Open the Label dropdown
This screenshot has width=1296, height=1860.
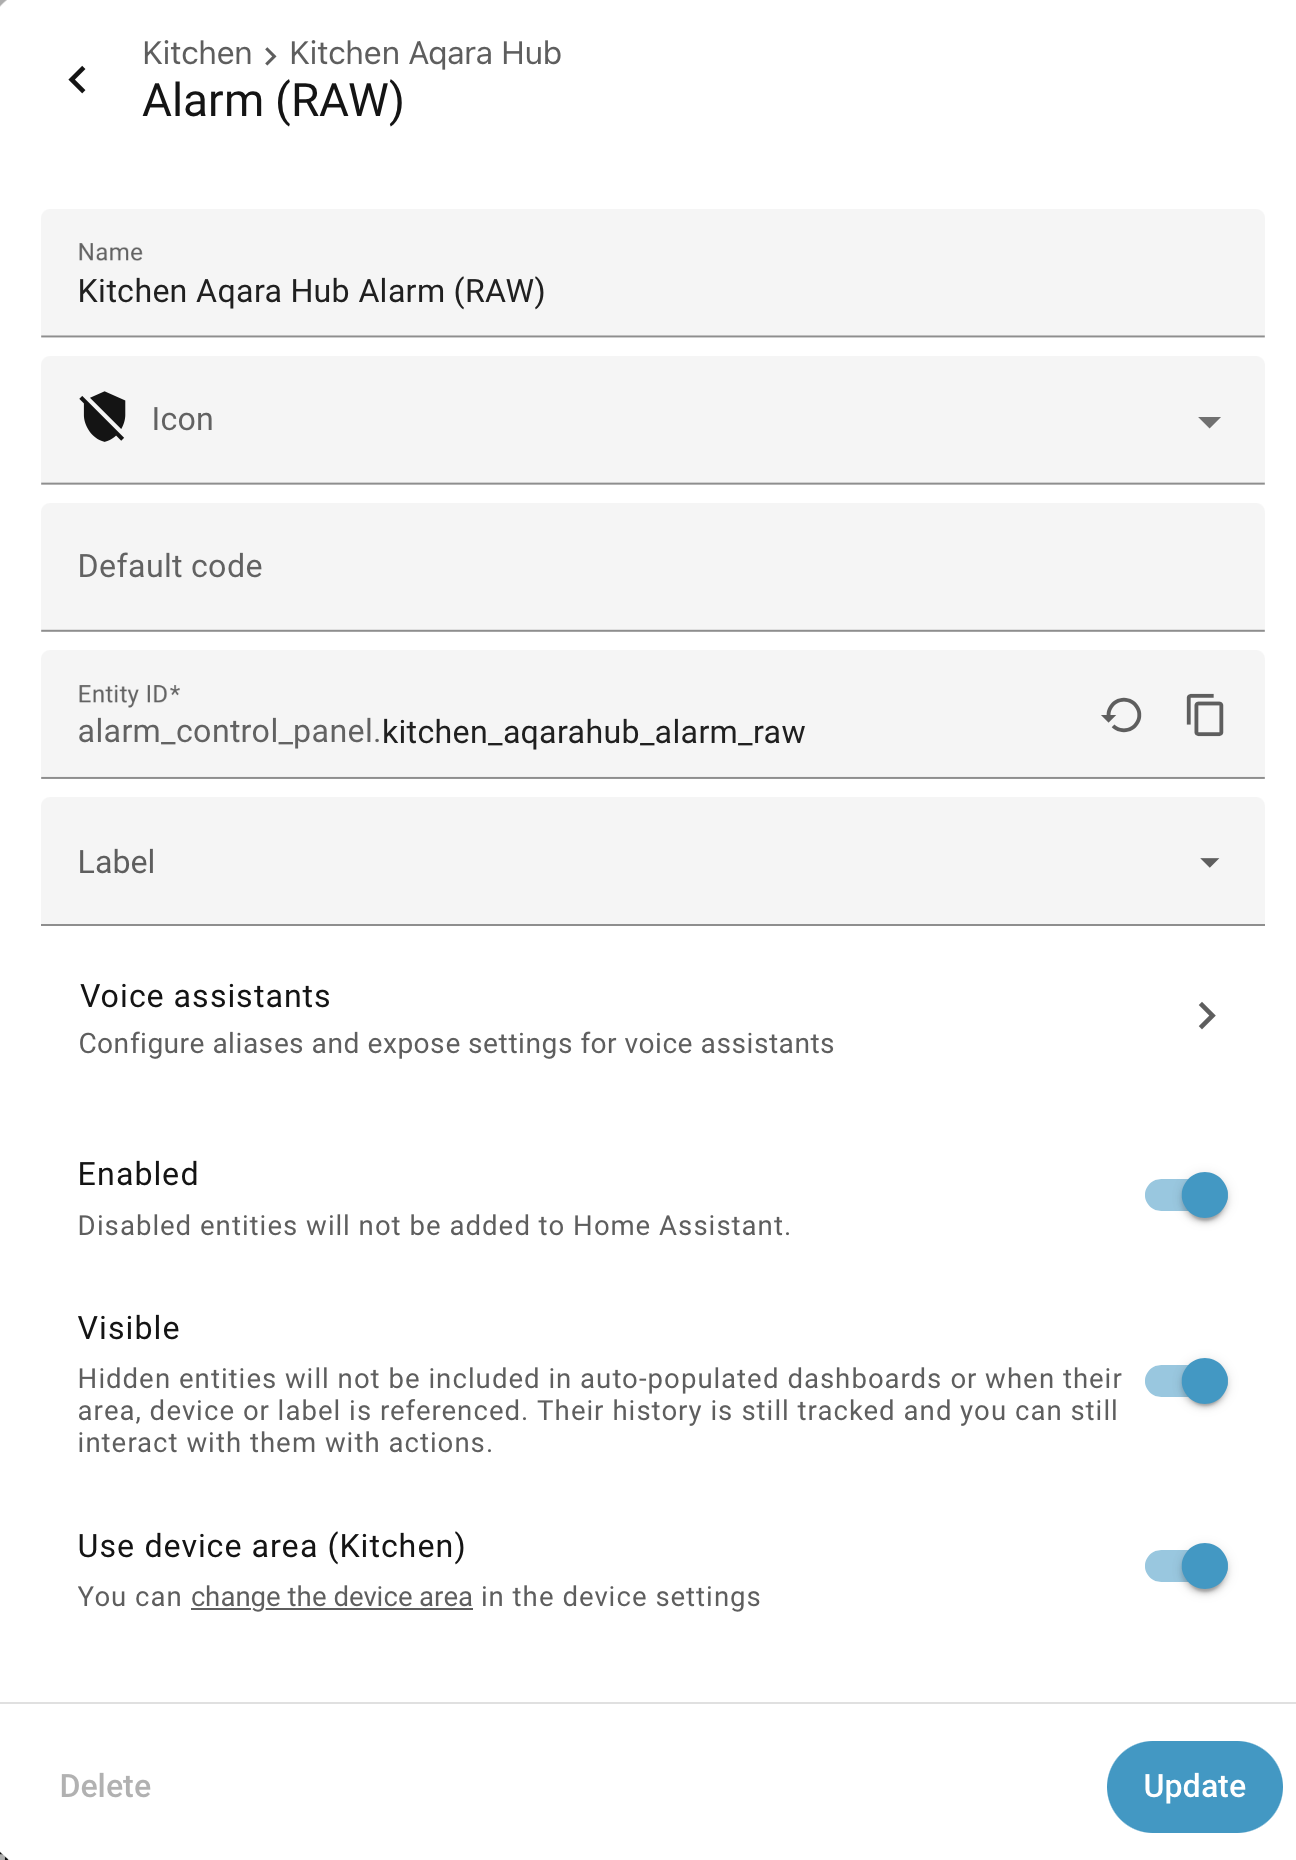click(x=1209, y=862)
